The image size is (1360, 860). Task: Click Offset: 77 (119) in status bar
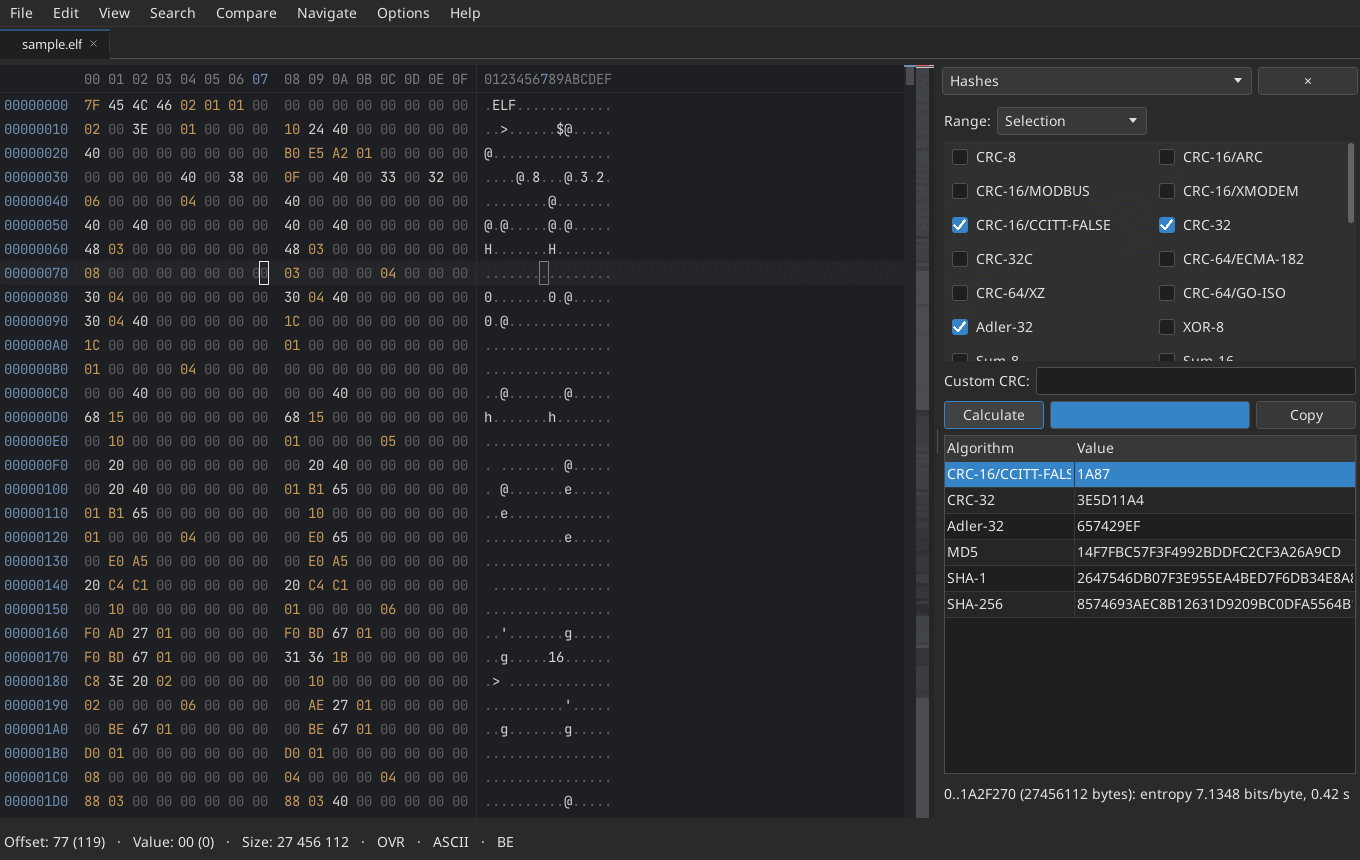[x=55, y=842]
